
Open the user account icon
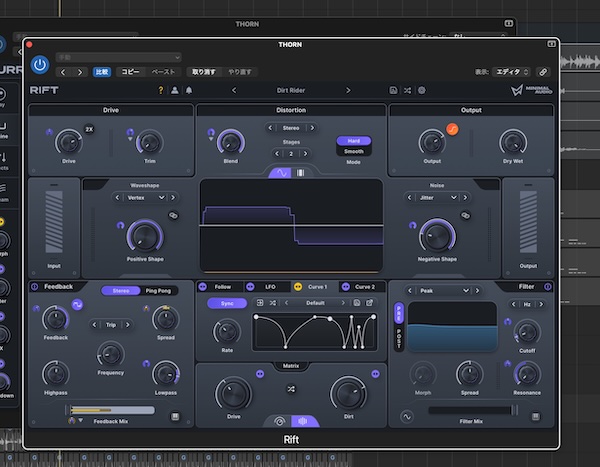(174, 90)
